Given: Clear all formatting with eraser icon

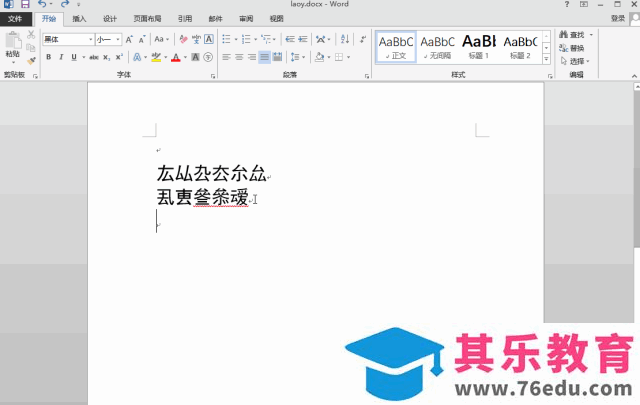Looking at the screenshot, I should point(183,40).
